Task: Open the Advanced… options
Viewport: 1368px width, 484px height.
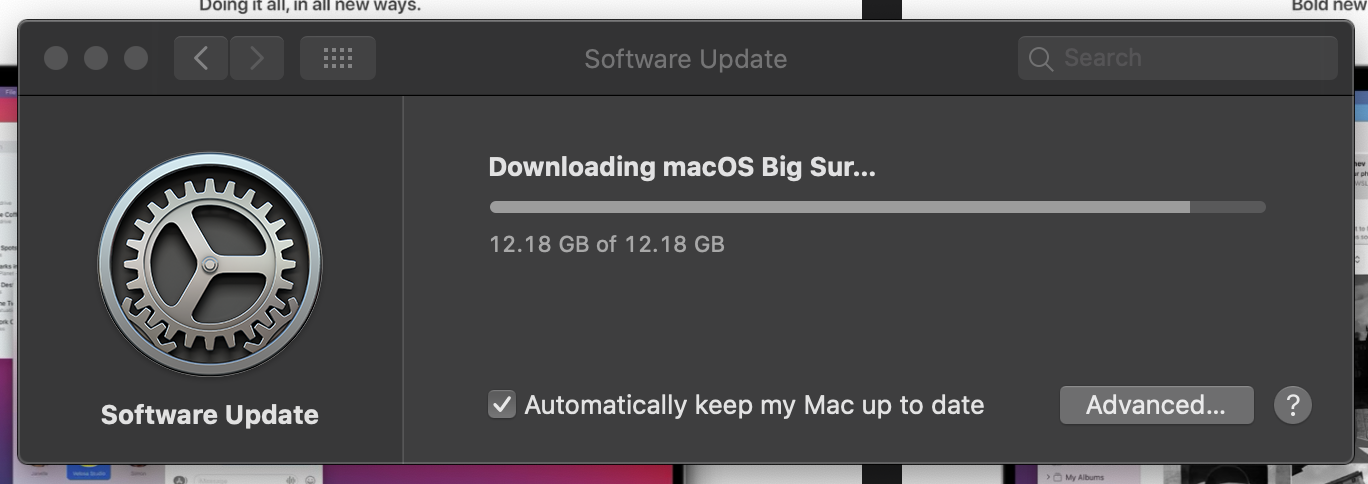Action: (1156, 405)
